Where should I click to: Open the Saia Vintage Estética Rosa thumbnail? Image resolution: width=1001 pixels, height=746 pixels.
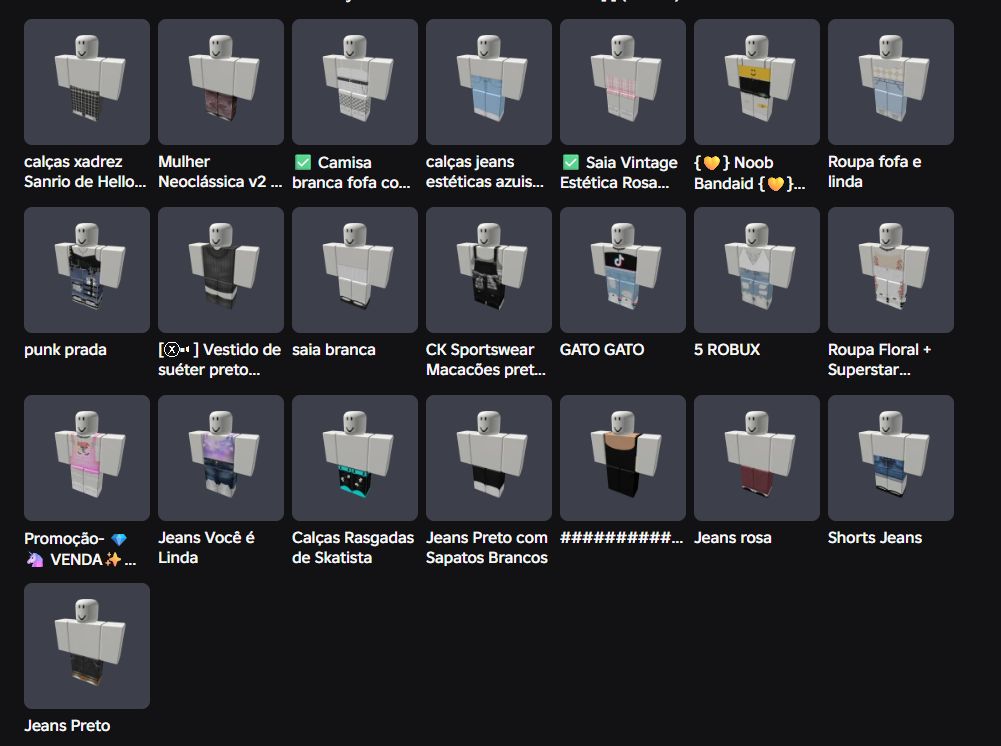click(x=623, y=82)
